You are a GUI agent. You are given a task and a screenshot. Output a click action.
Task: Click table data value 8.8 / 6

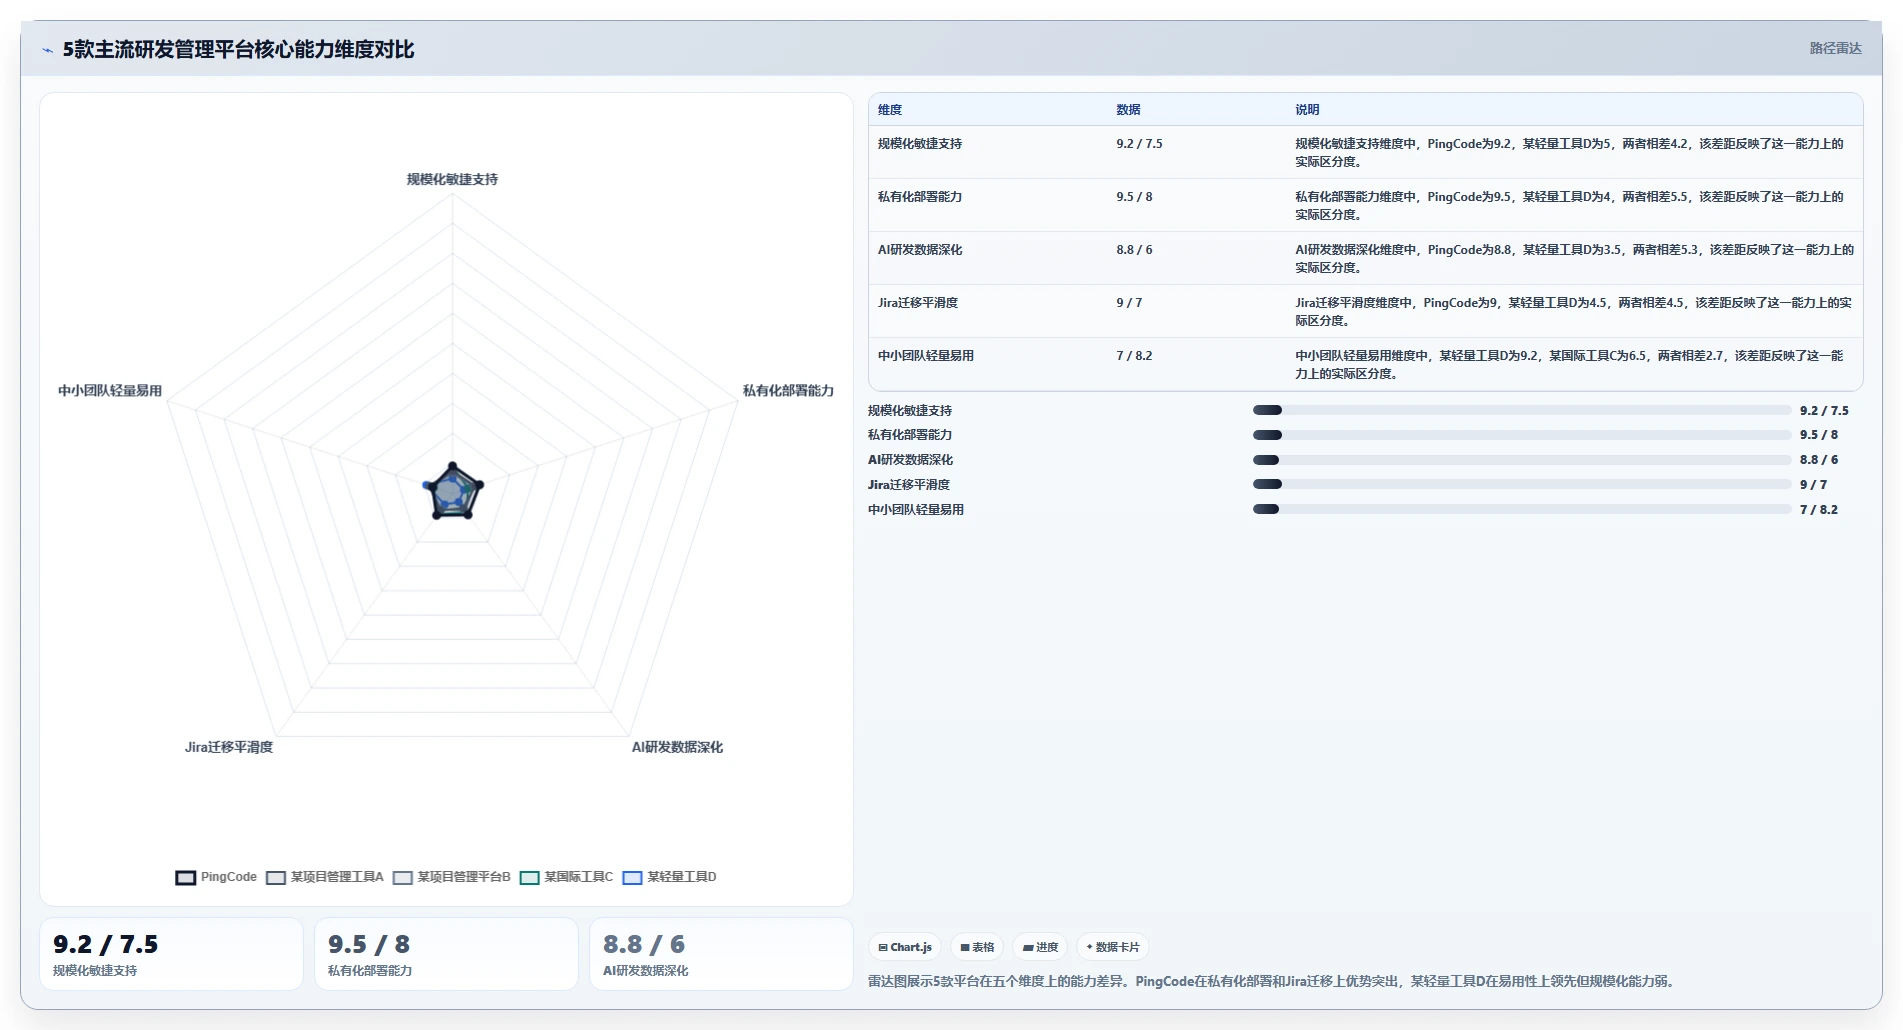click(1134, 250)
